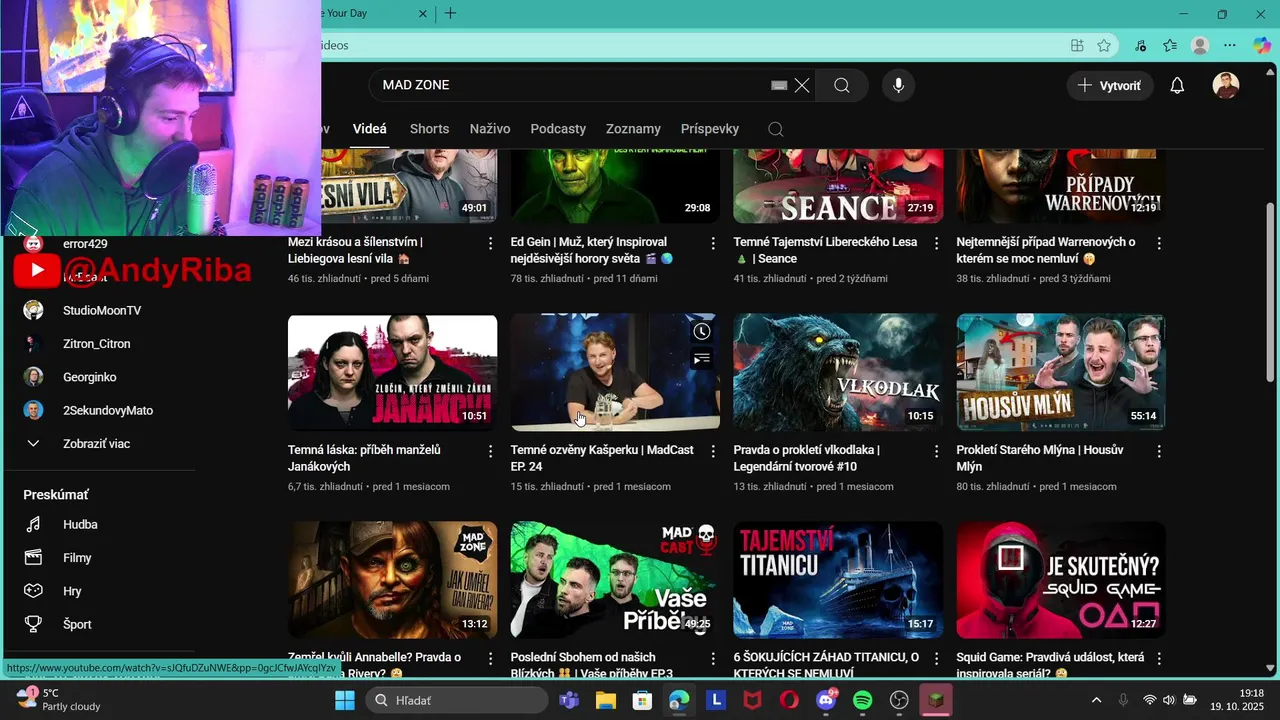Open the on-screen keyboard icon in search box
The height and width of the screenshot is (720, 1280).
(779, 86)
